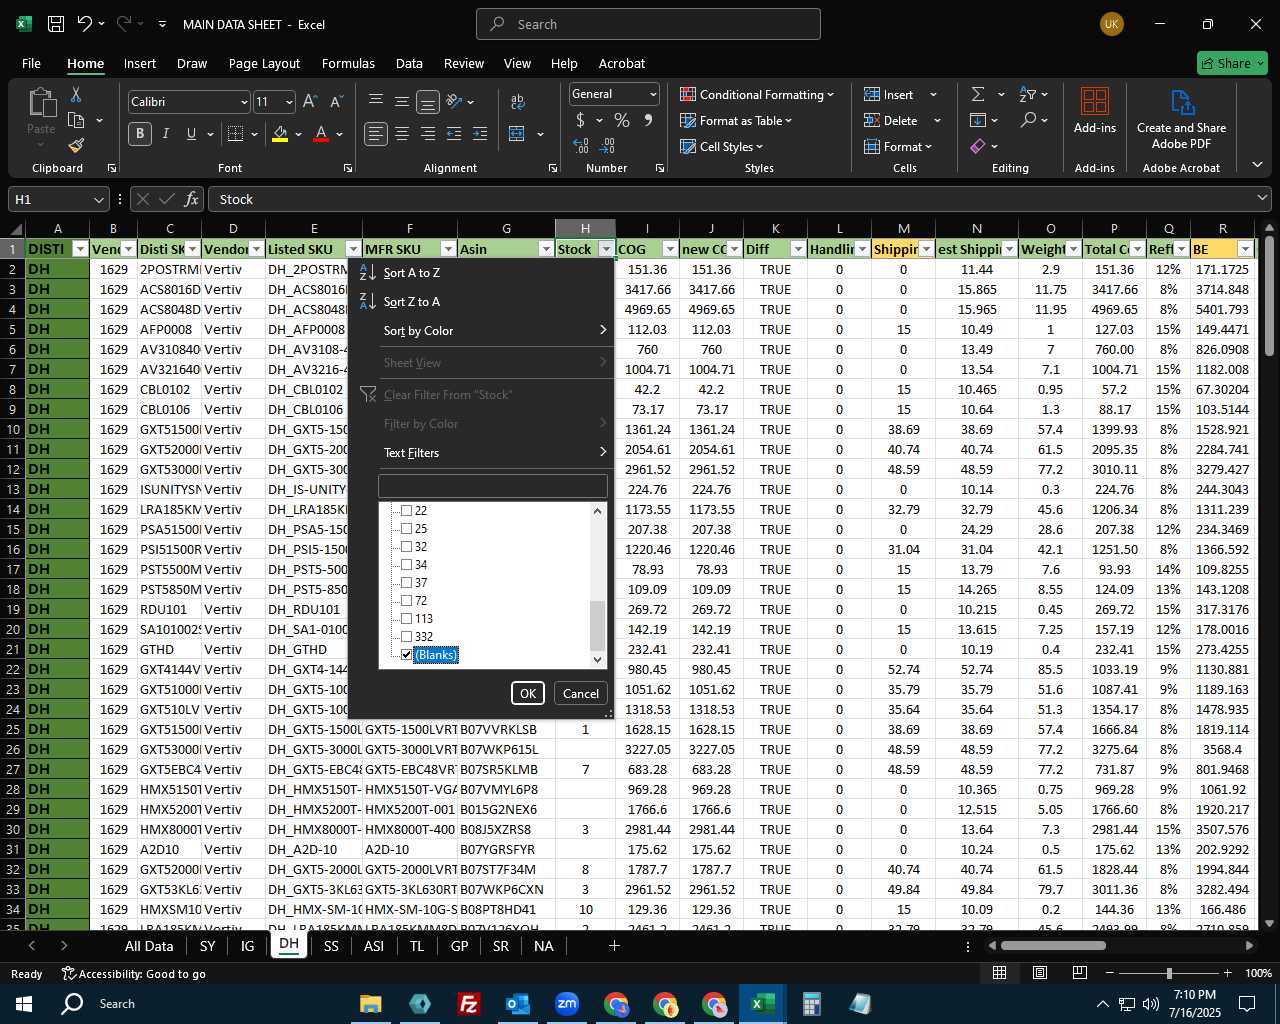Viewport: 1280px width, 1024px height.
Task: Click the Percent Style icon
Action: 622,120
